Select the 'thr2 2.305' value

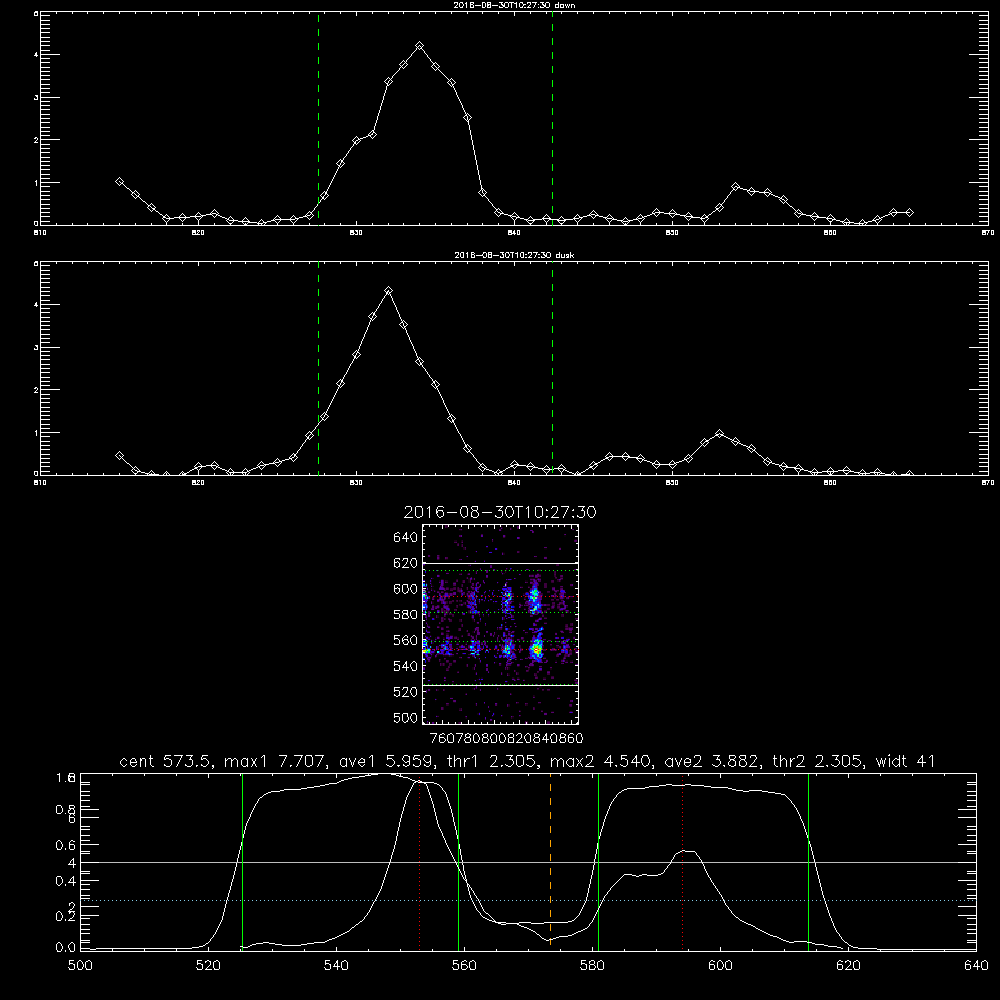click(x=818, y=761)
